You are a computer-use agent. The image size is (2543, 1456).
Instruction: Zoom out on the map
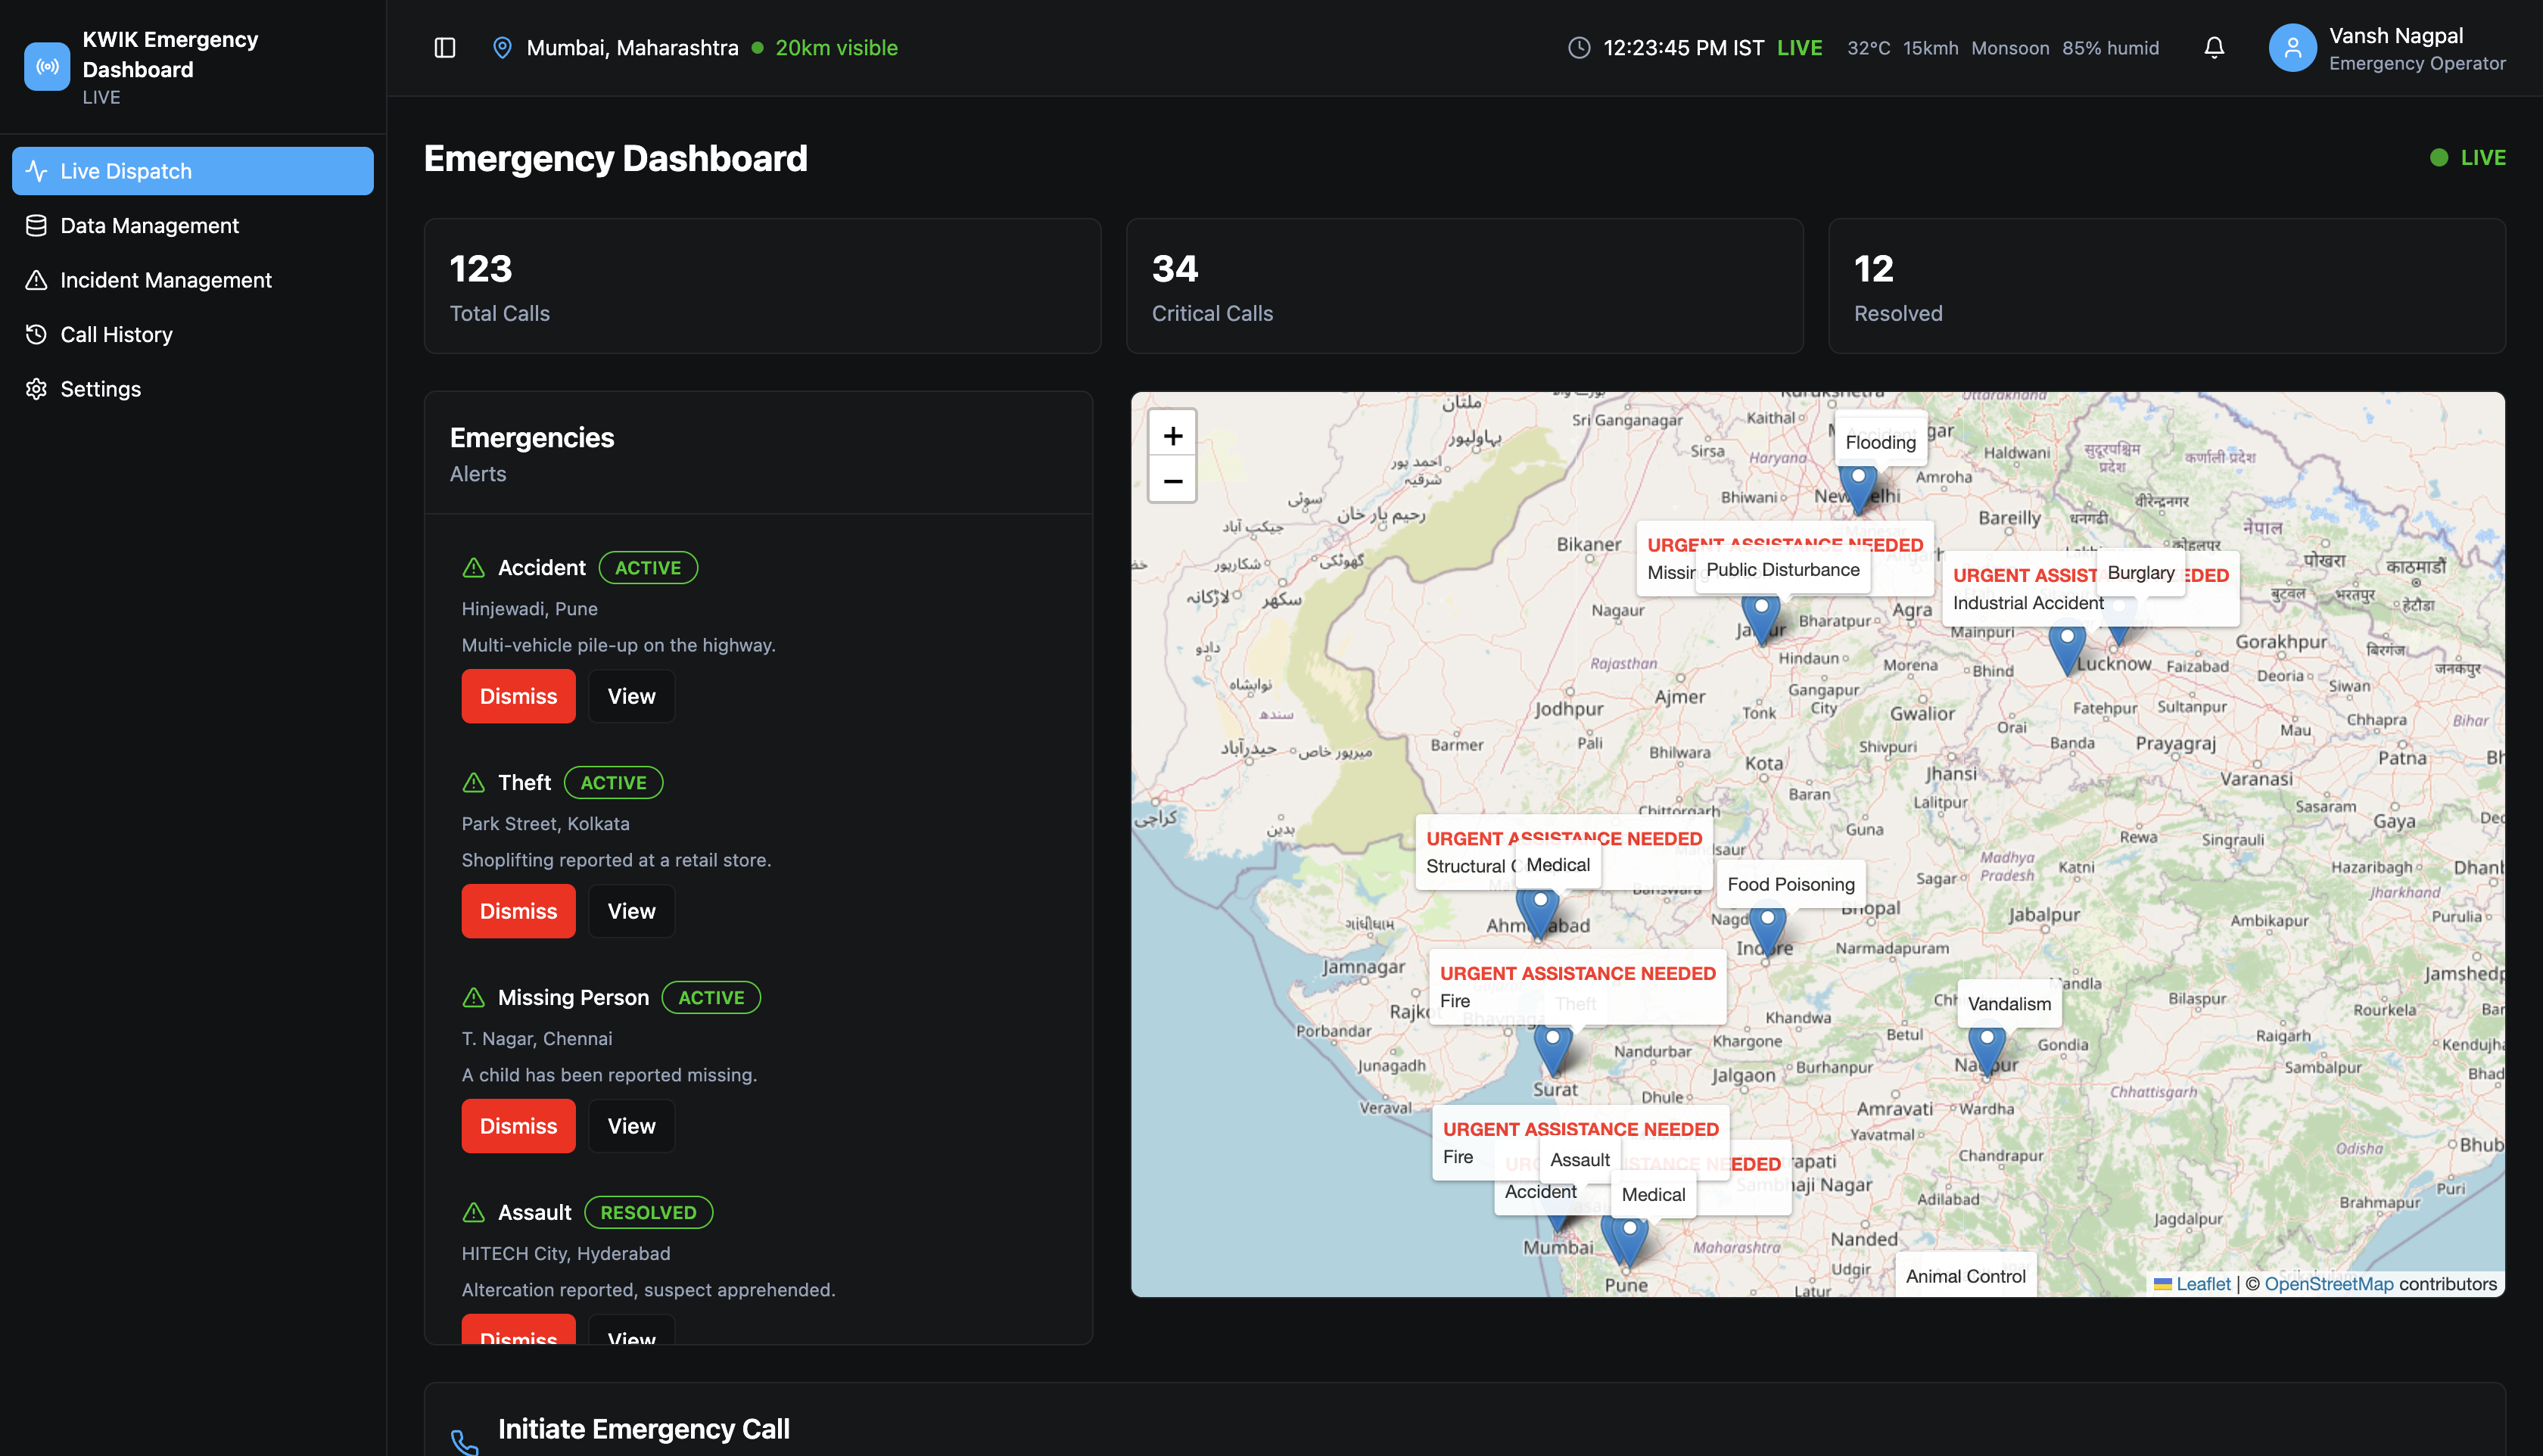[1172, 481]
